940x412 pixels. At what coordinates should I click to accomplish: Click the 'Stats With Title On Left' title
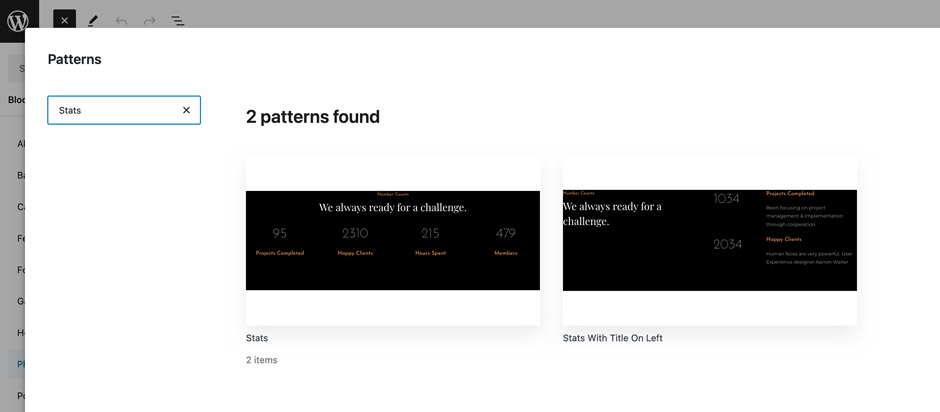612,338
